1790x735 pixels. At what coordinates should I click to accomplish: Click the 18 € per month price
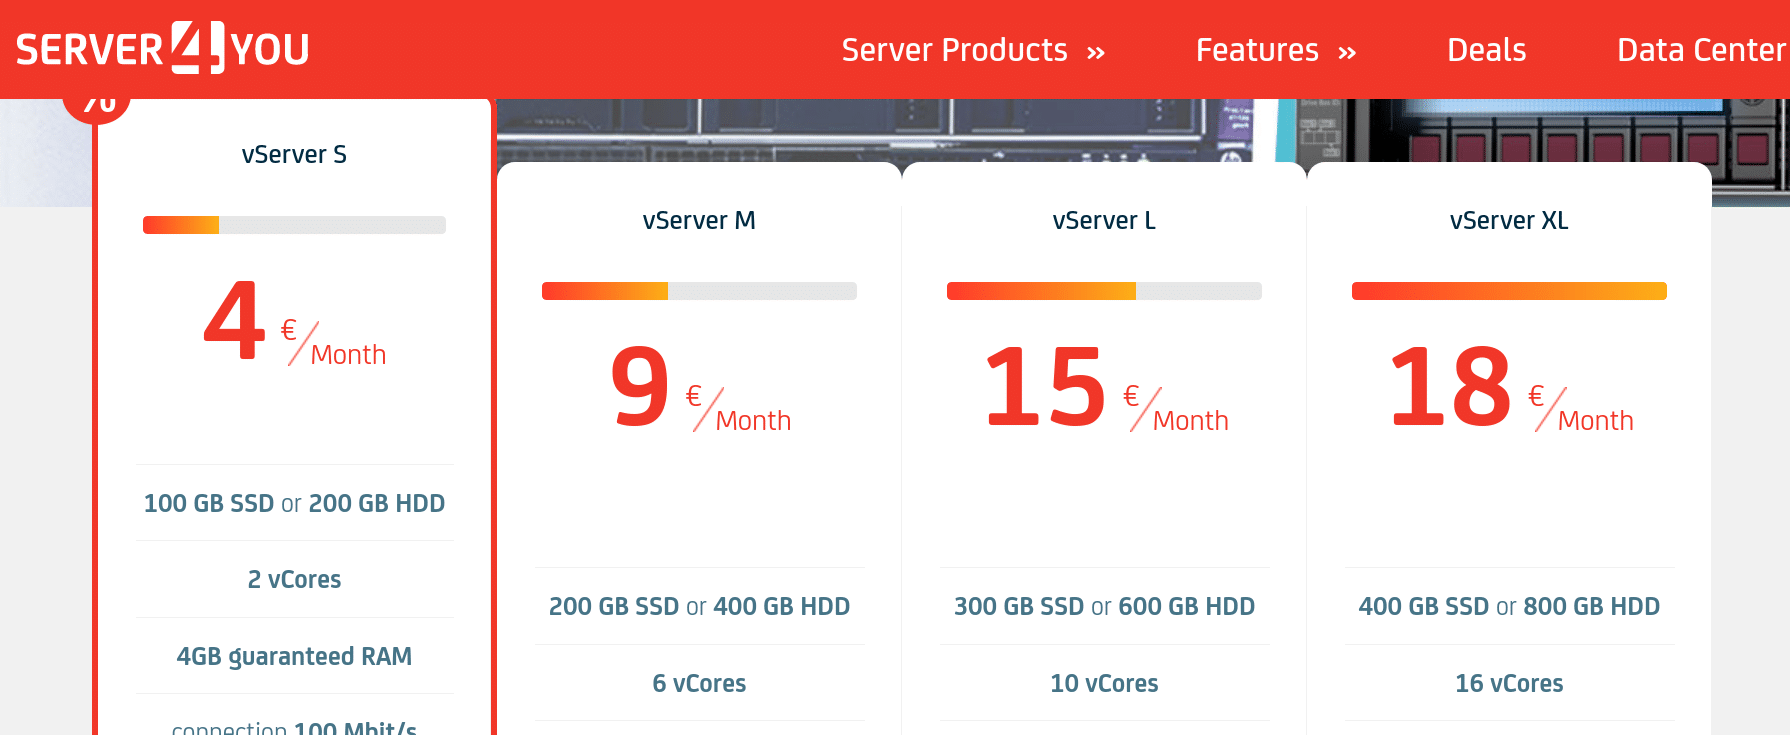click(x=1510, y=388)
